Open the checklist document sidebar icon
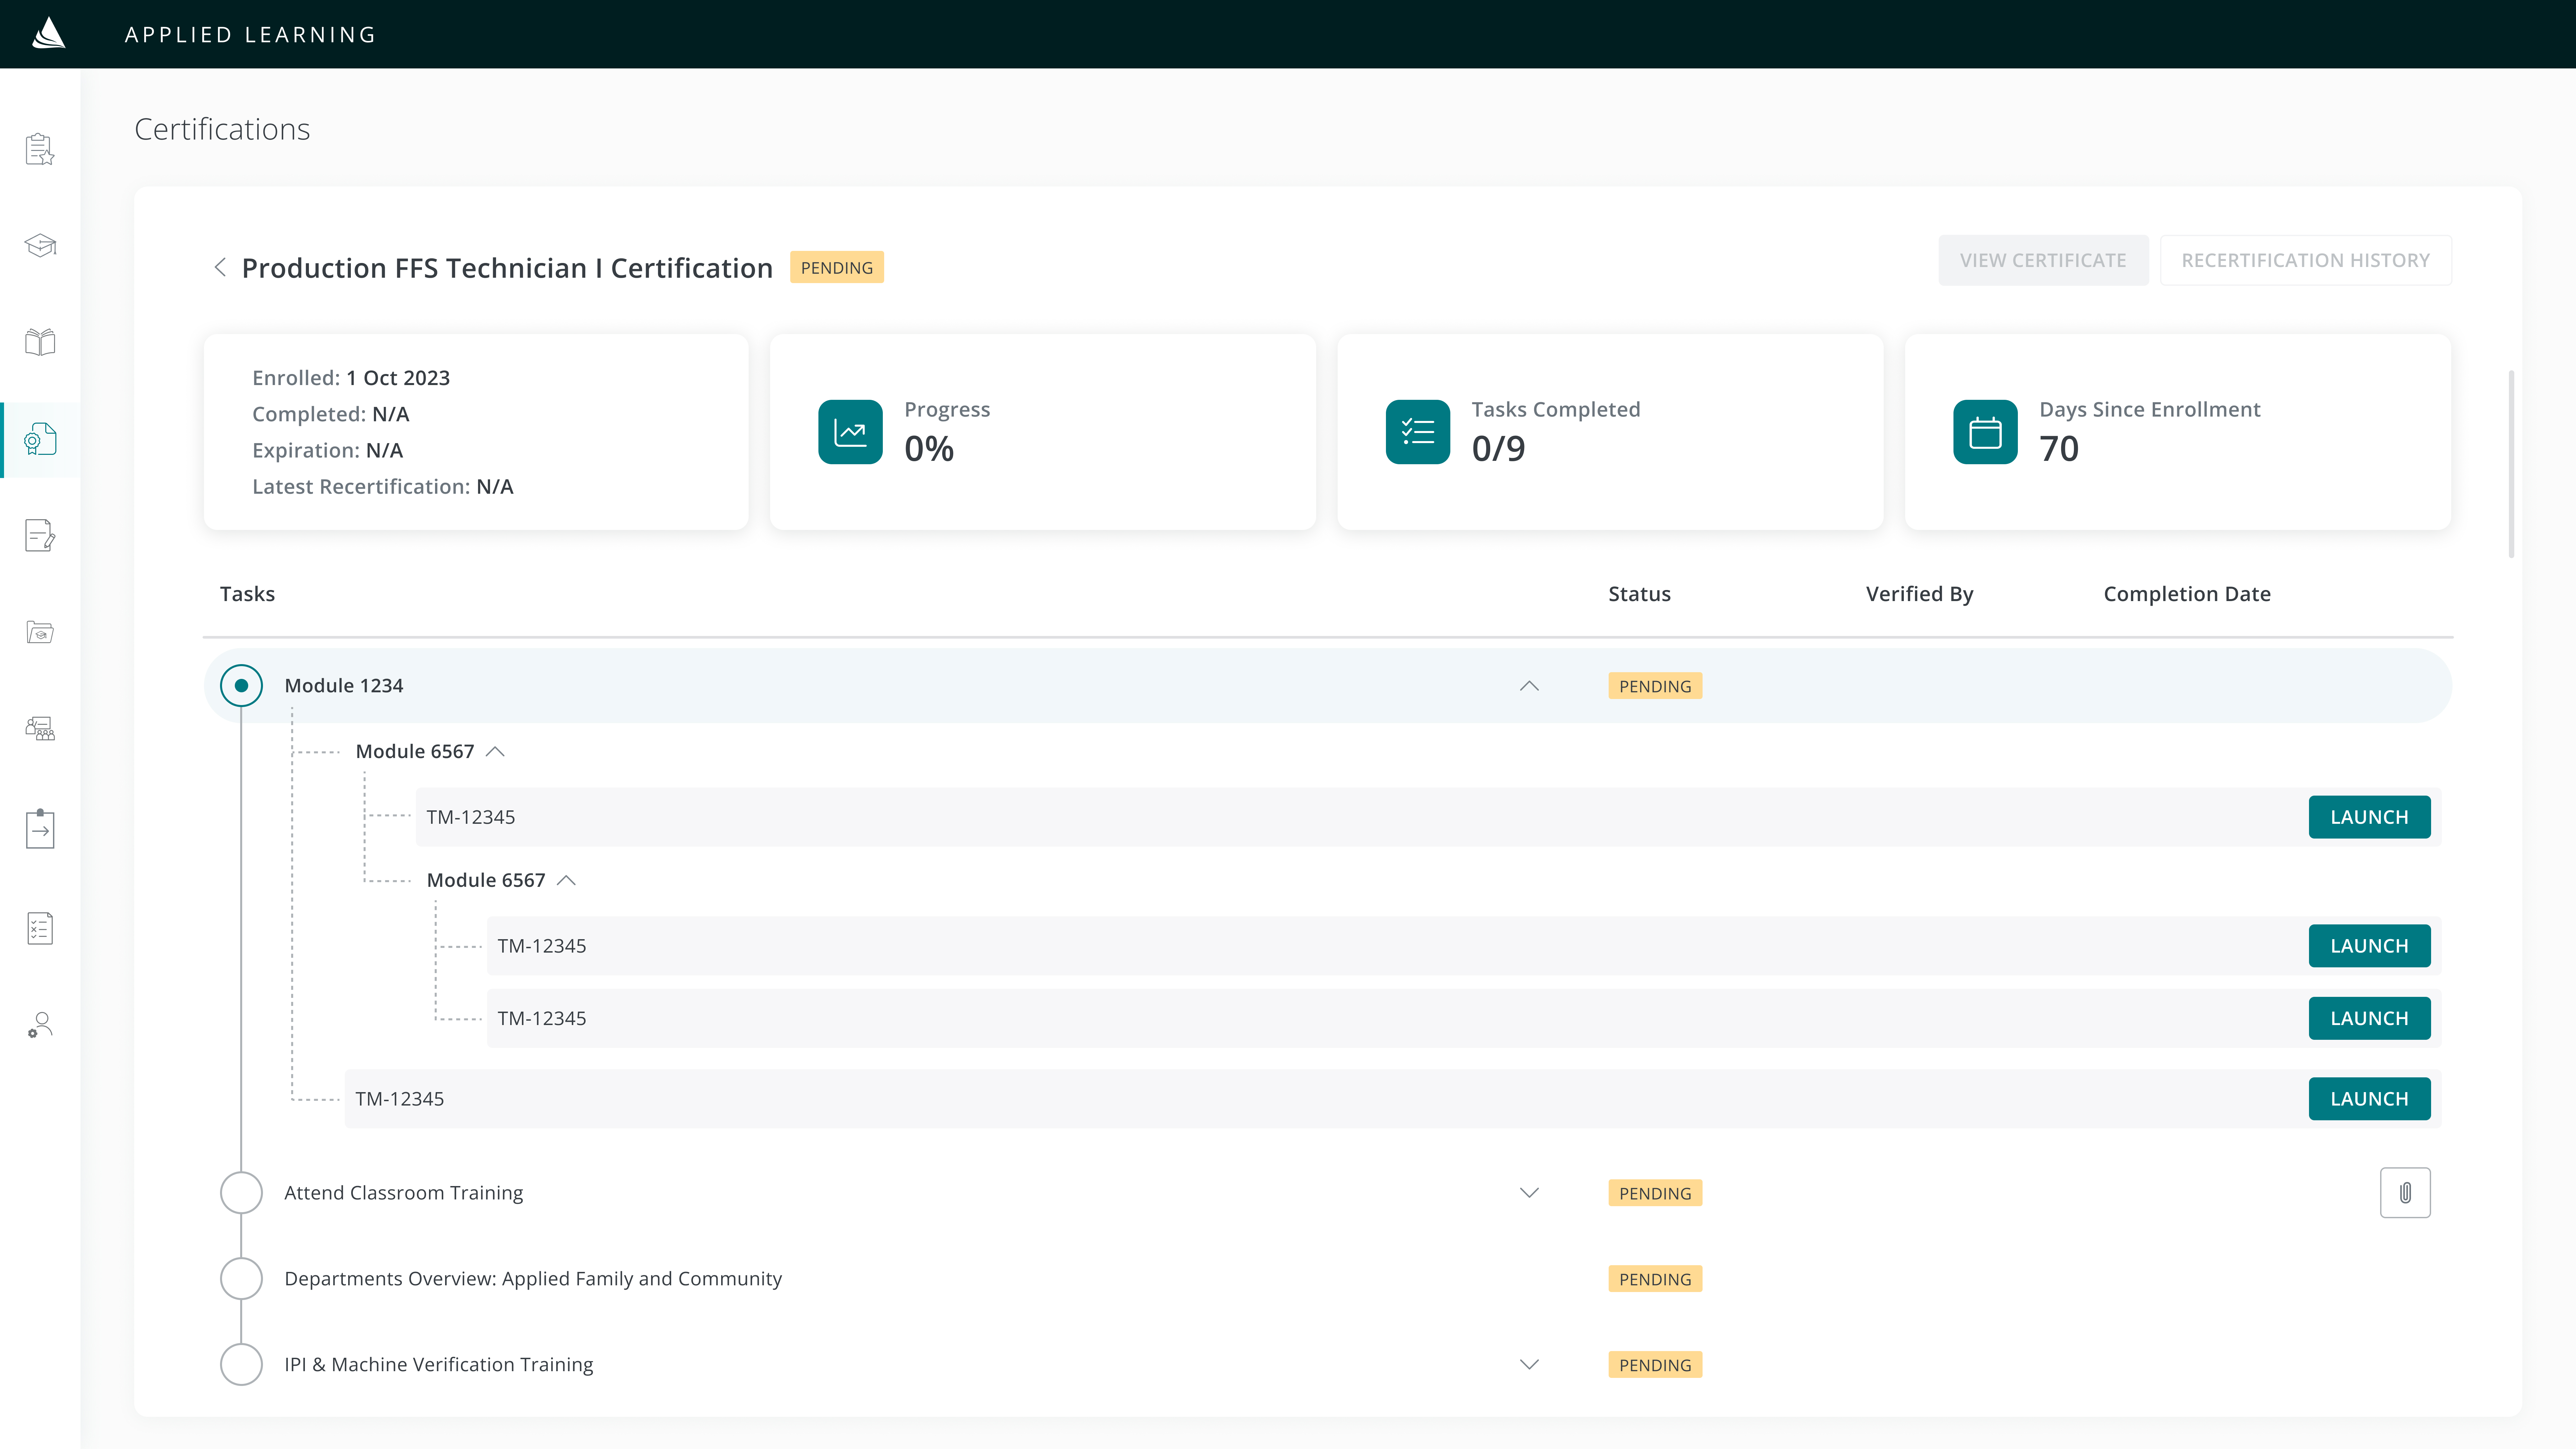 [40, 928]
